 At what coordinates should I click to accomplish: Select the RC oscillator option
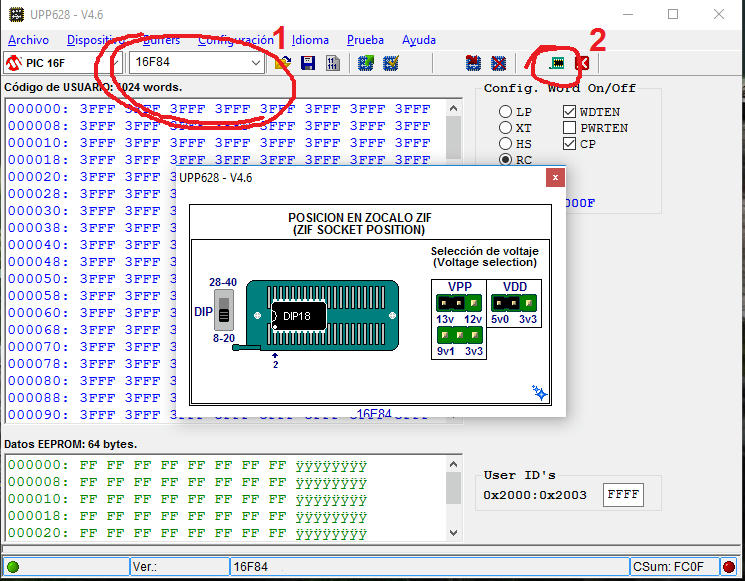coord(505,160)
